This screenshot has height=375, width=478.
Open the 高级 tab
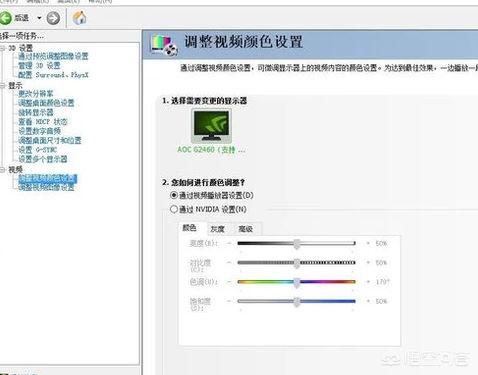coord(246,229)
